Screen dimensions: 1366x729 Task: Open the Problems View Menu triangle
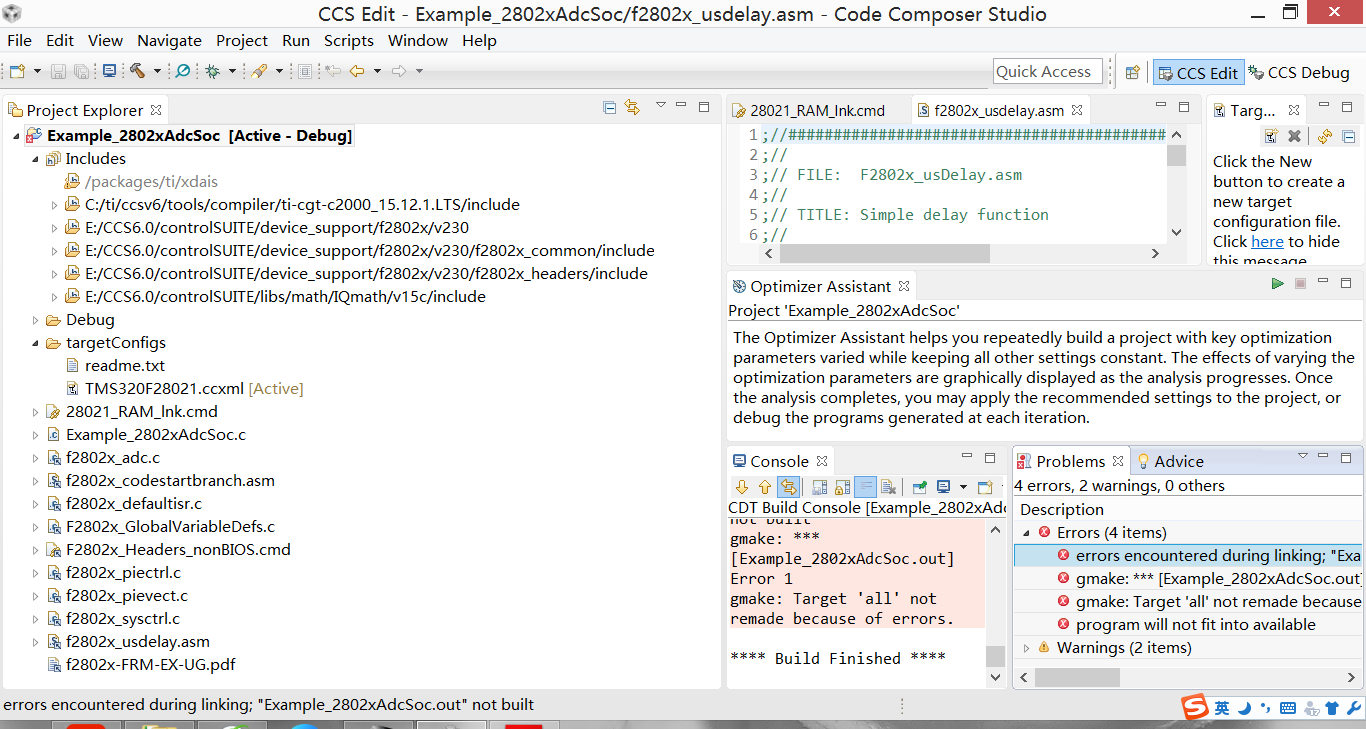point(1303,456)
